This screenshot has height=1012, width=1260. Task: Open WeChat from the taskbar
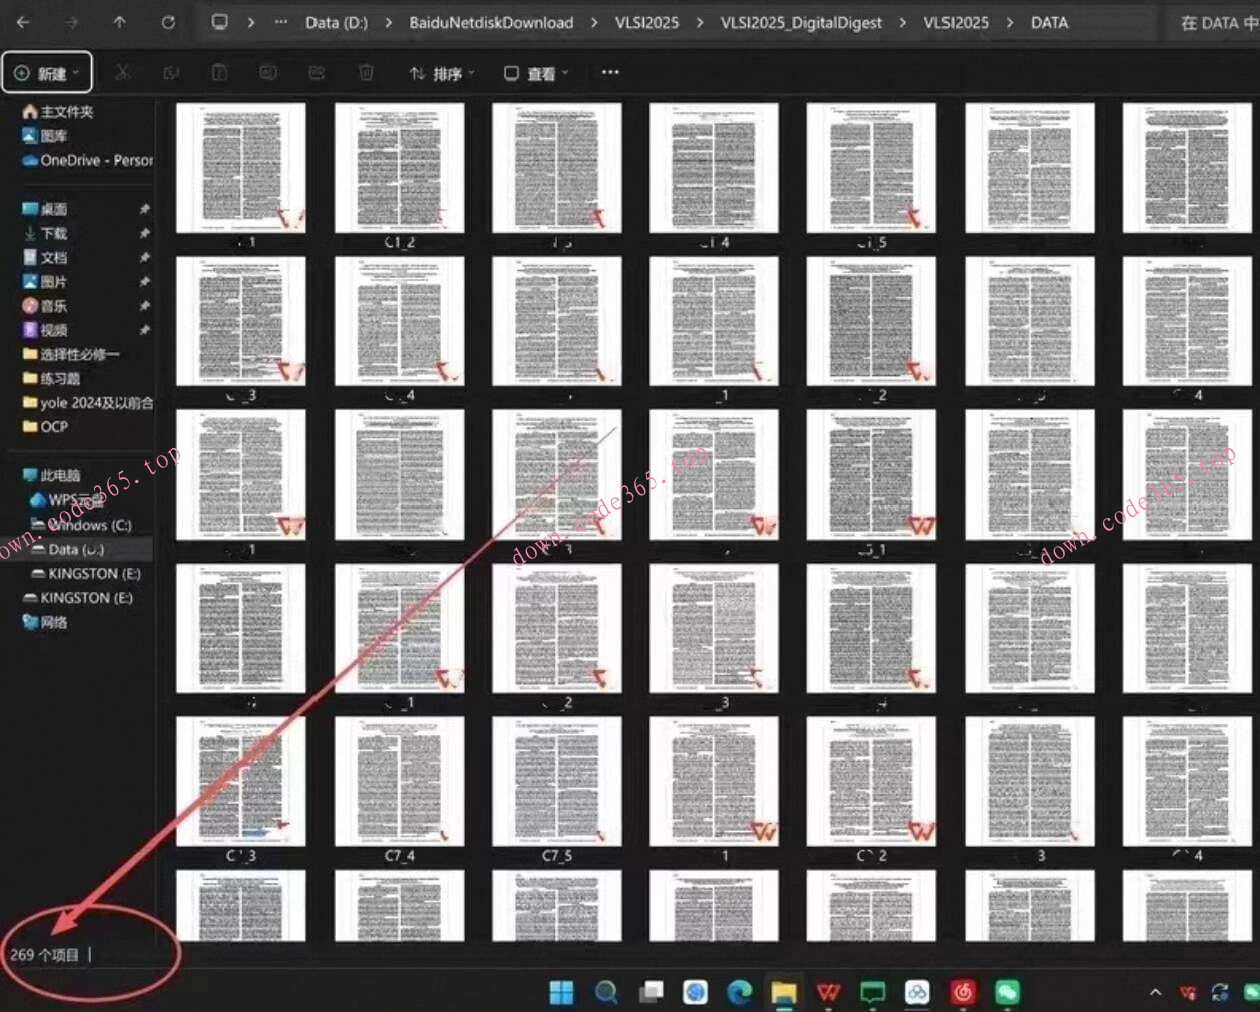click(x=1006, y=991)
